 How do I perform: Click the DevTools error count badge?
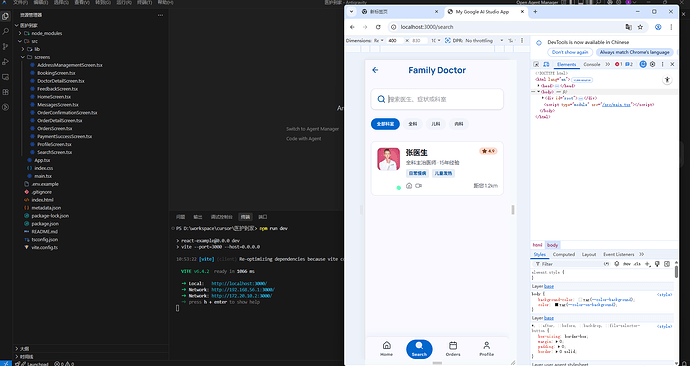[x=618, y=64]
